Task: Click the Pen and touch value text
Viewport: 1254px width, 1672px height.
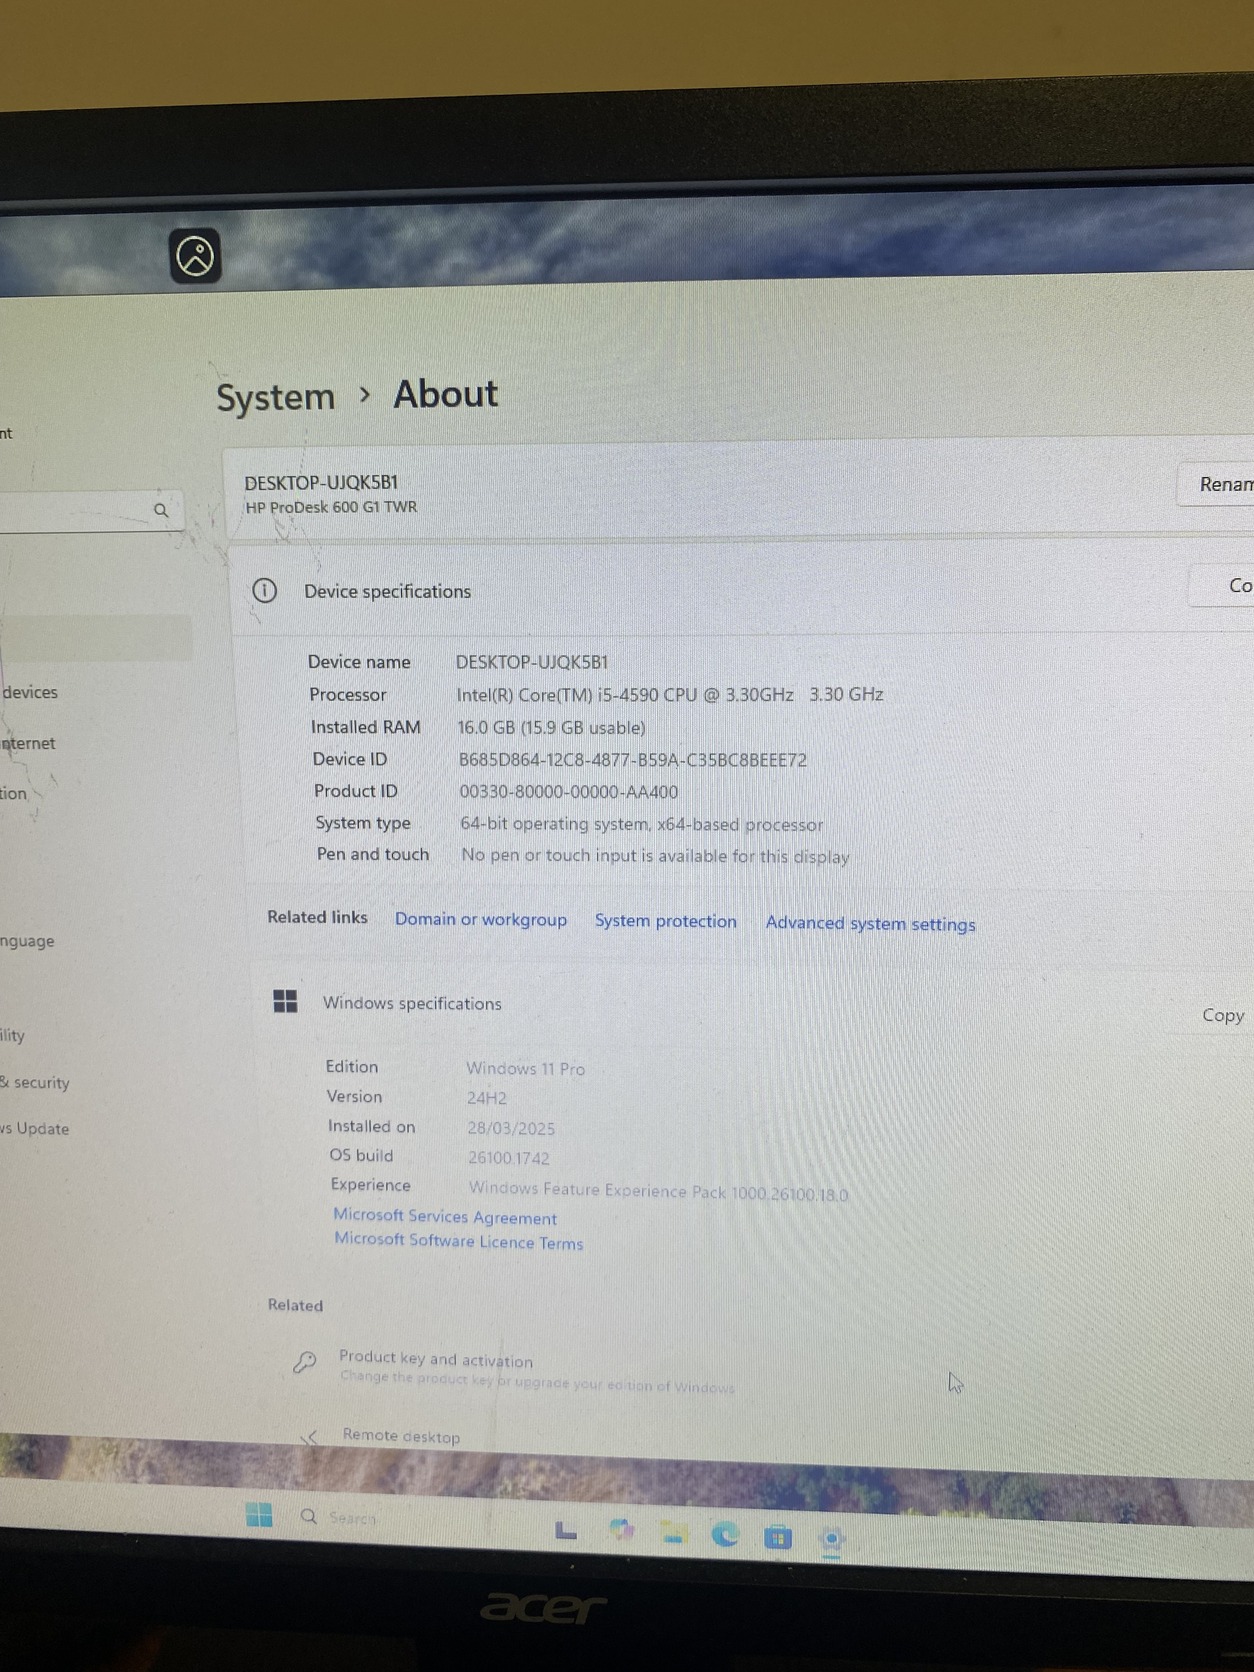Action: tap(655, 856)
